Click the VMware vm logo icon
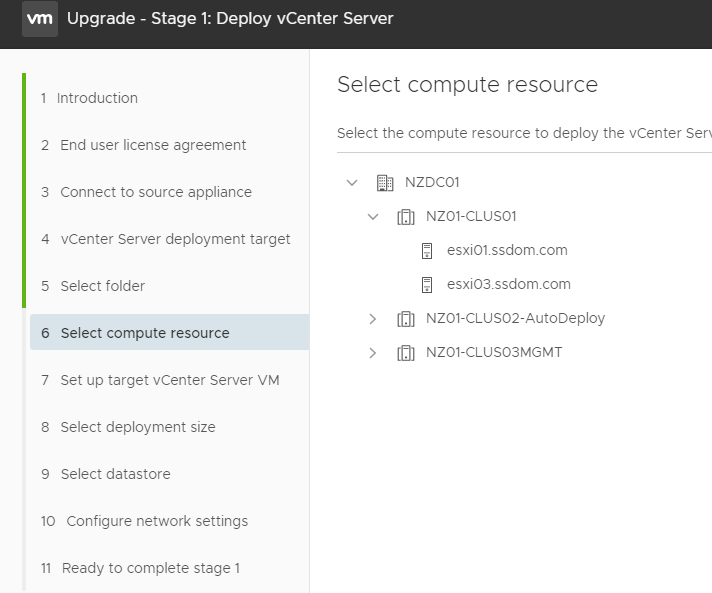This screenshot has width=712, height=593. [x=40, y=19]
